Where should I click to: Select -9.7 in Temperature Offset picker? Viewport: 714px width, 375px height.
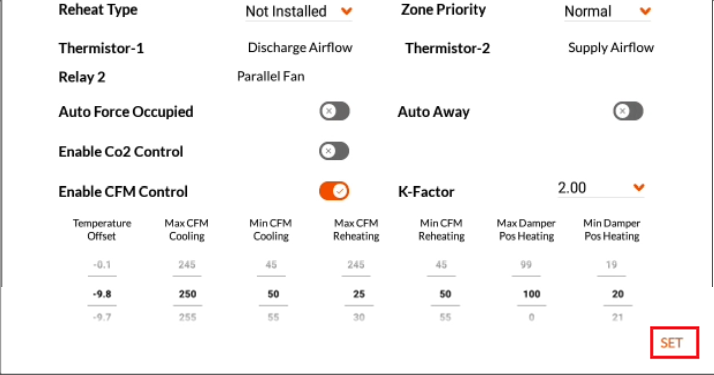click(x=102, y=317)
